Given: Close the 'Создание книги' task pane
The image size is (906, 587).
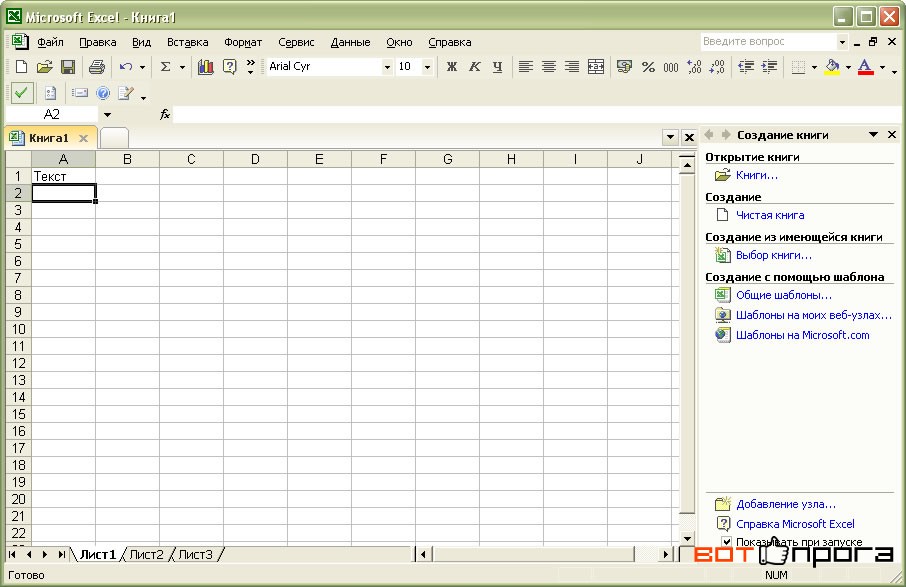Looking at the screenshot, I should [x=892, y=135].
